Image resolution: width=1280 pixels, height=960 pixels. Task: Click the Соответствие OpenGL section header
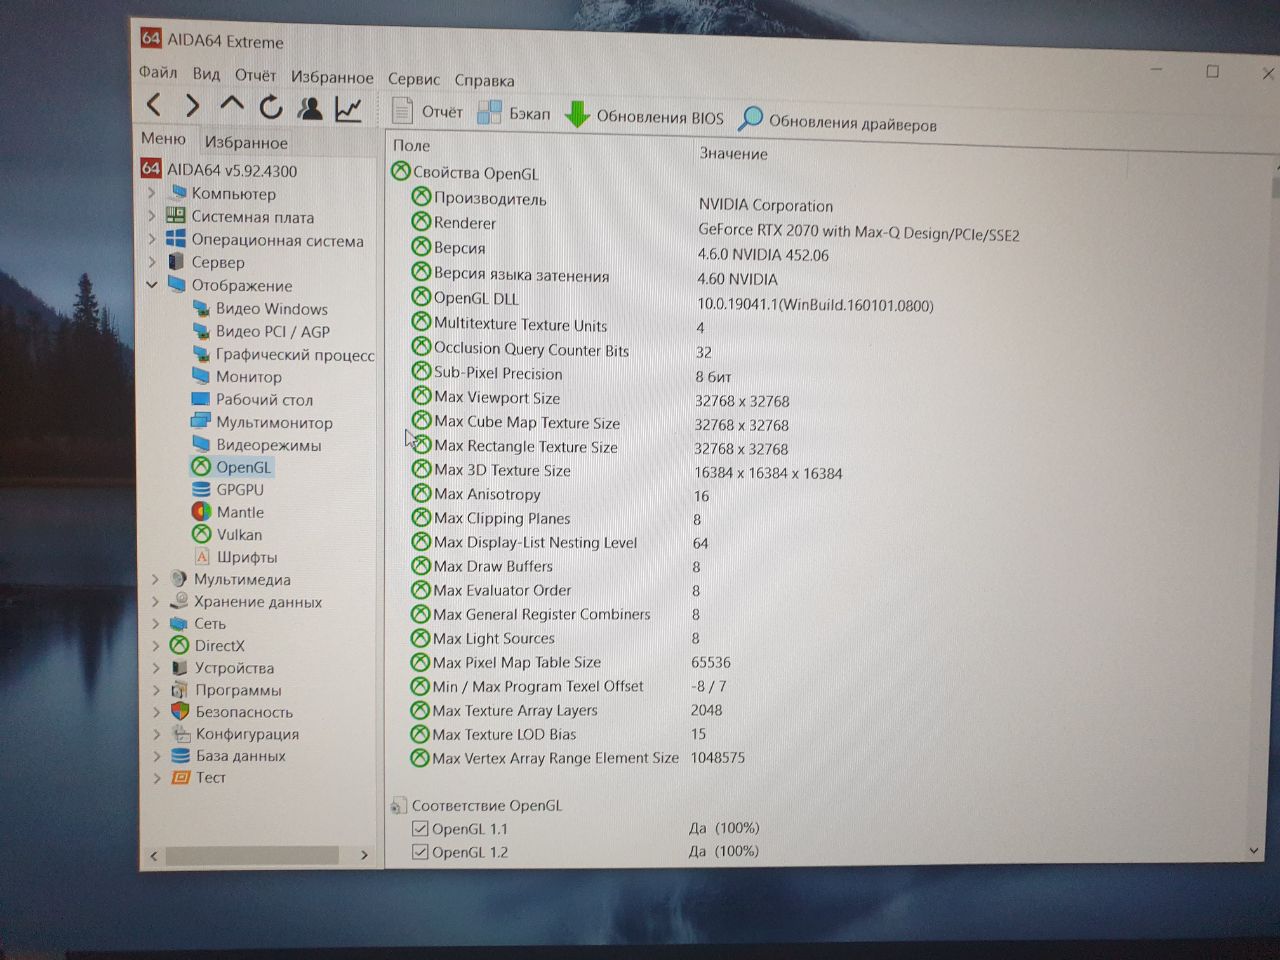pos(476,805)
